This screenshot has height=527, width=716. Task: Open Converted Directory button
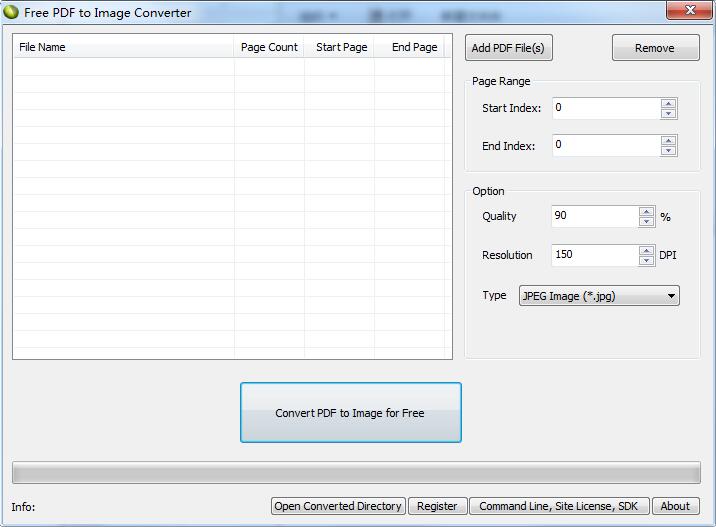click(338, 506)
